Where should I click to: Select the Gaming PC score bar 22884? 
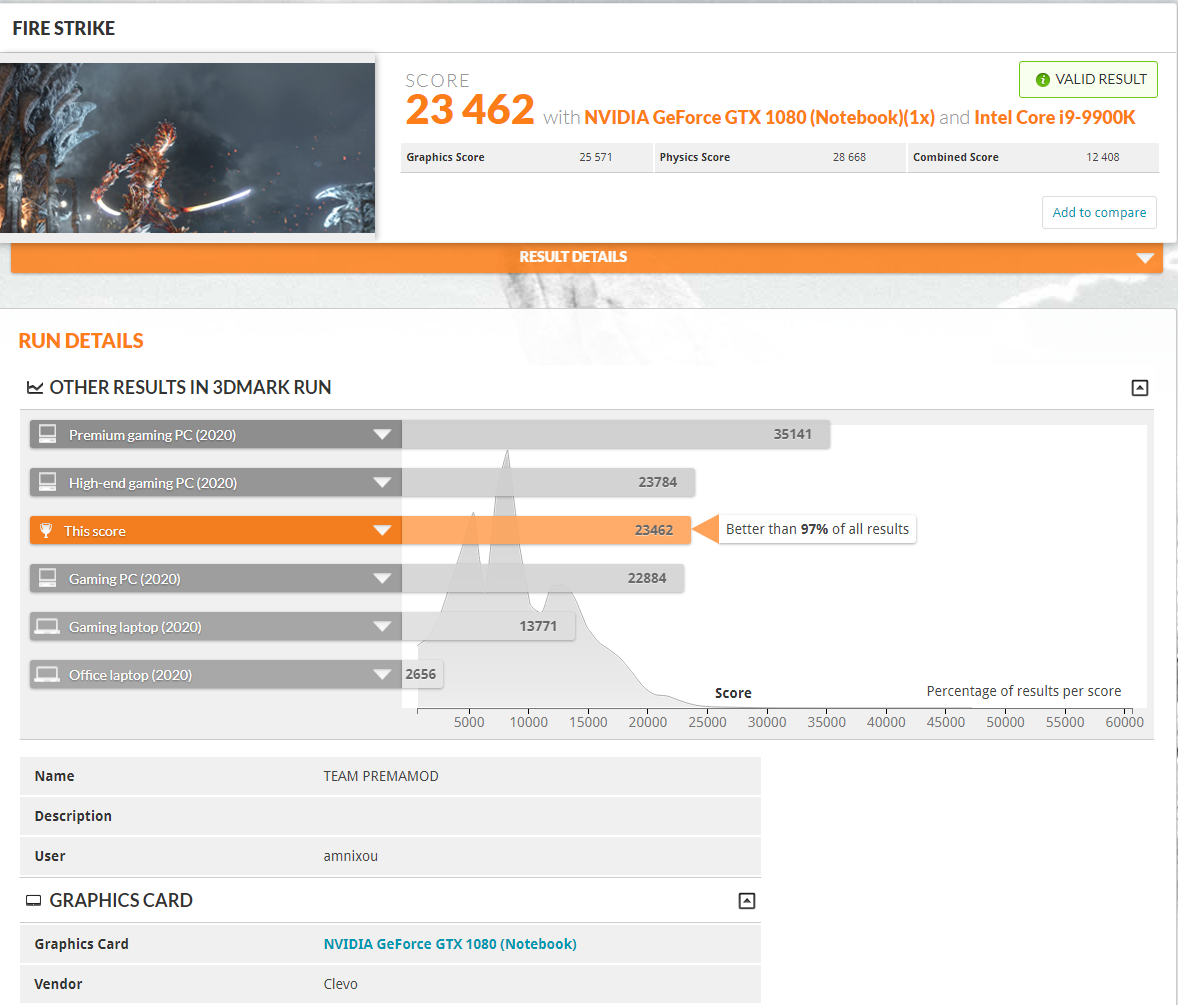[542, 578]
